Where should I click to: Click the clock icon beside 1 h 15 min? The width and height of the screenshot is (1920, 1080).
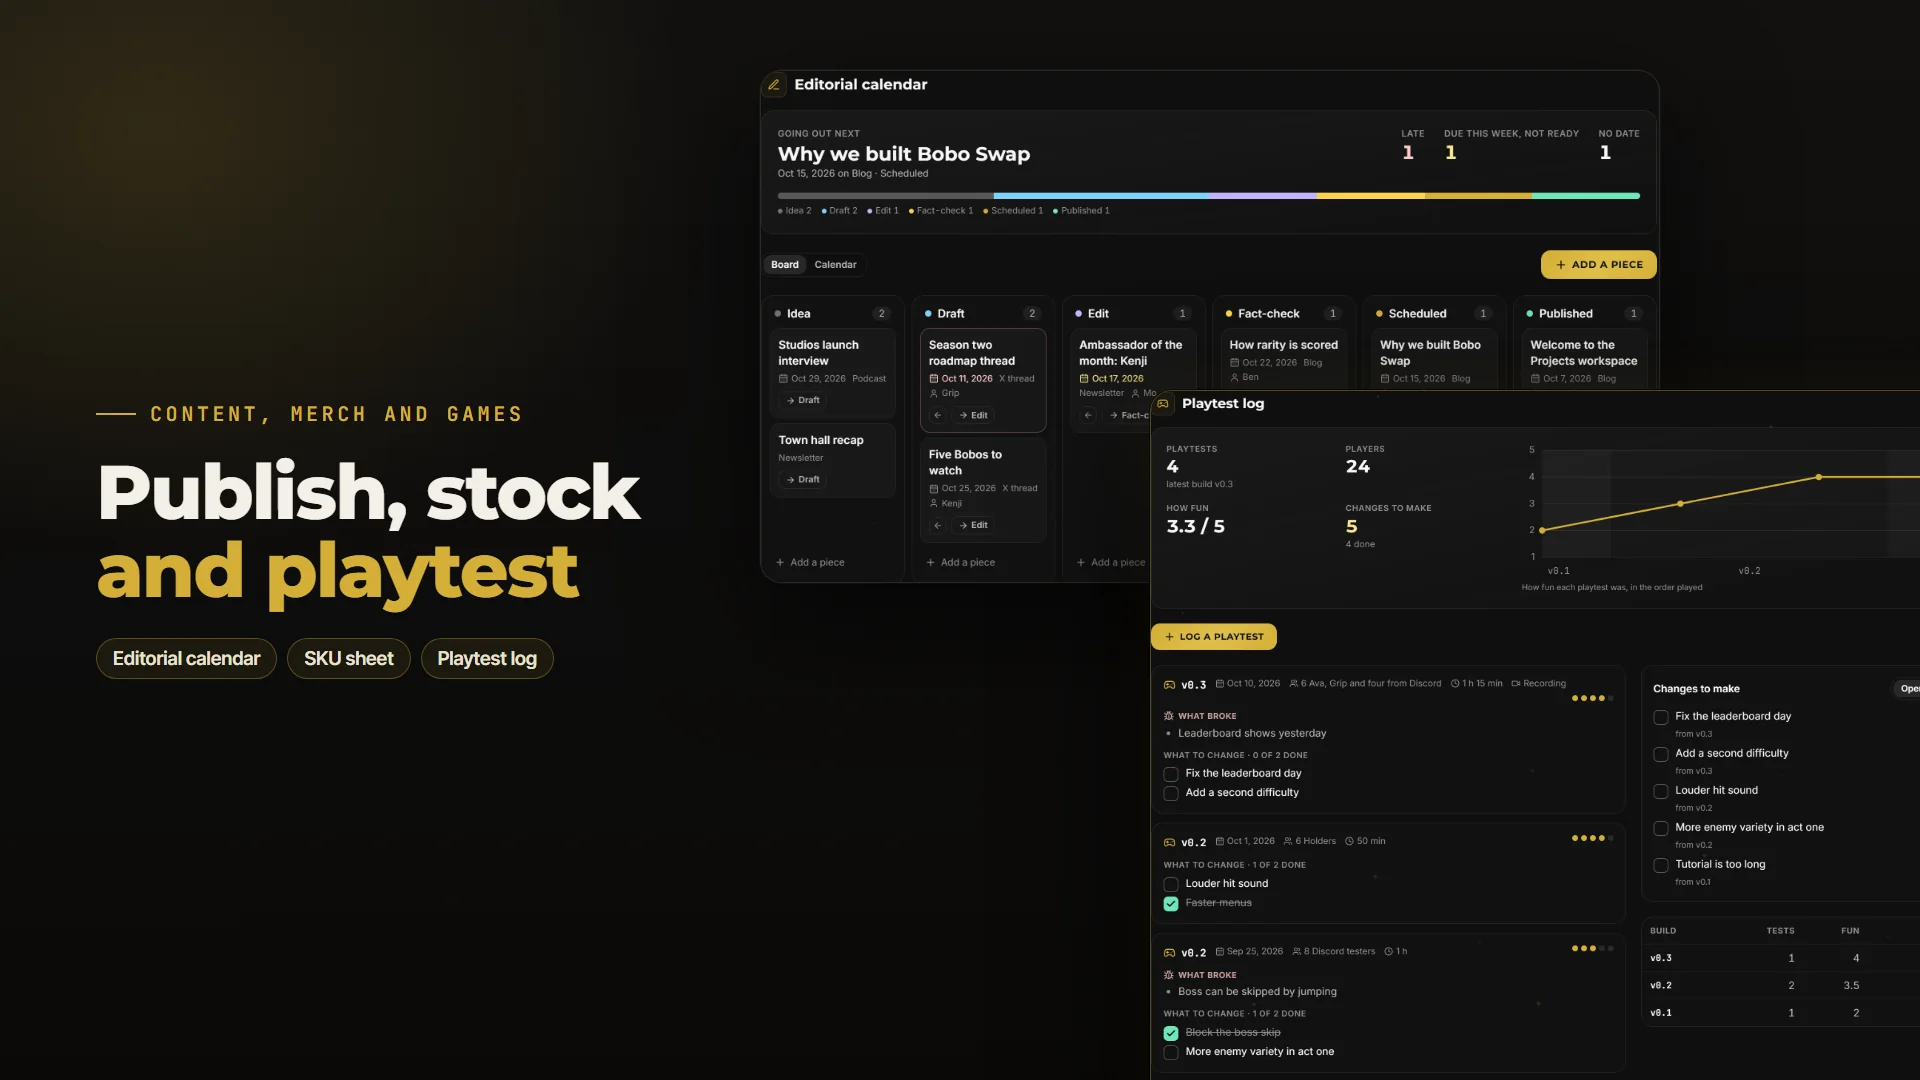click(x=1455, y=684)
